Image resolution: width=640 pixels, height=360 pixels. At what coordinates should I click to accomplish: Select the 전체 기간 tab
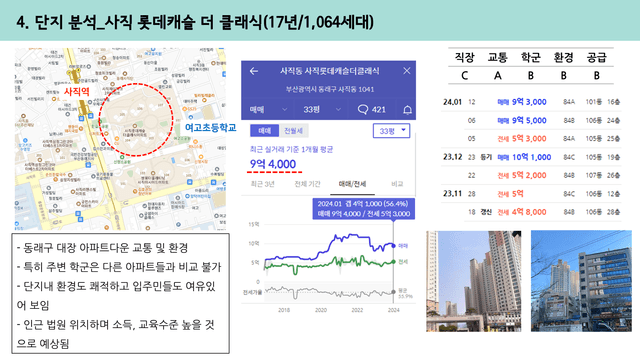click(x=307, y=184)
